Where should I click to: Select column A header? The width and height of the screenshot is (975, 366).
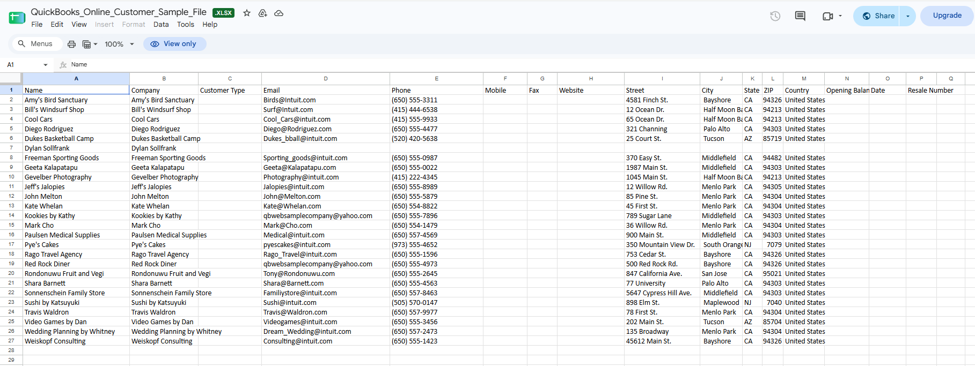click(76, 78)
